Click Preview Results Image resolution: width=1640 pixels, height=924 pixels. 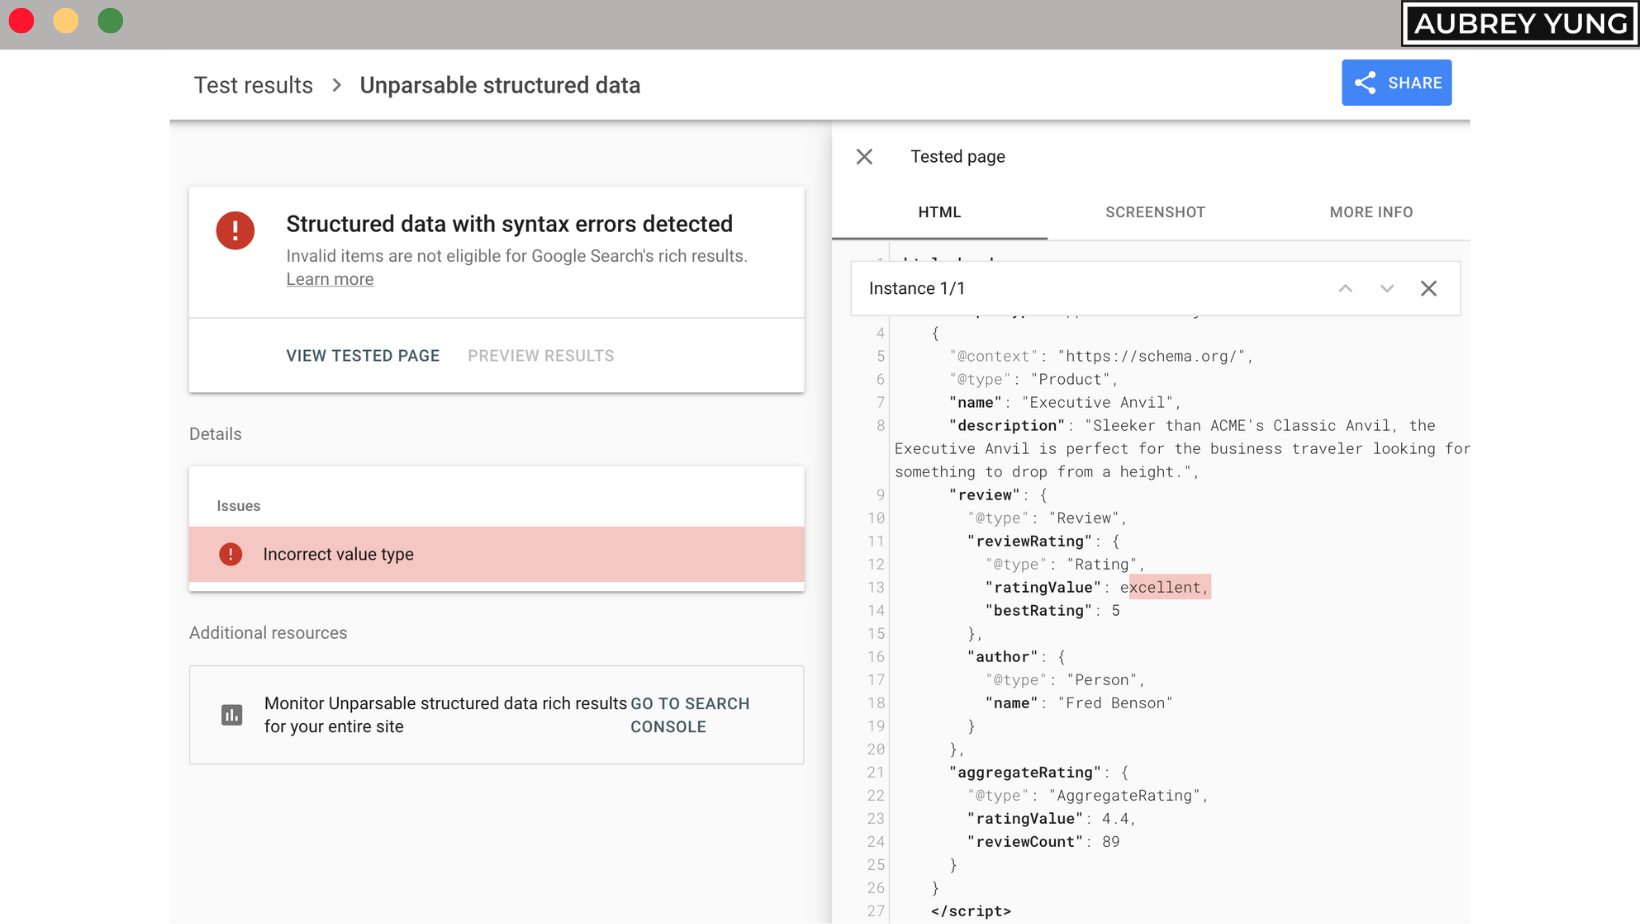pyautogui.click(x=541, y=356)
